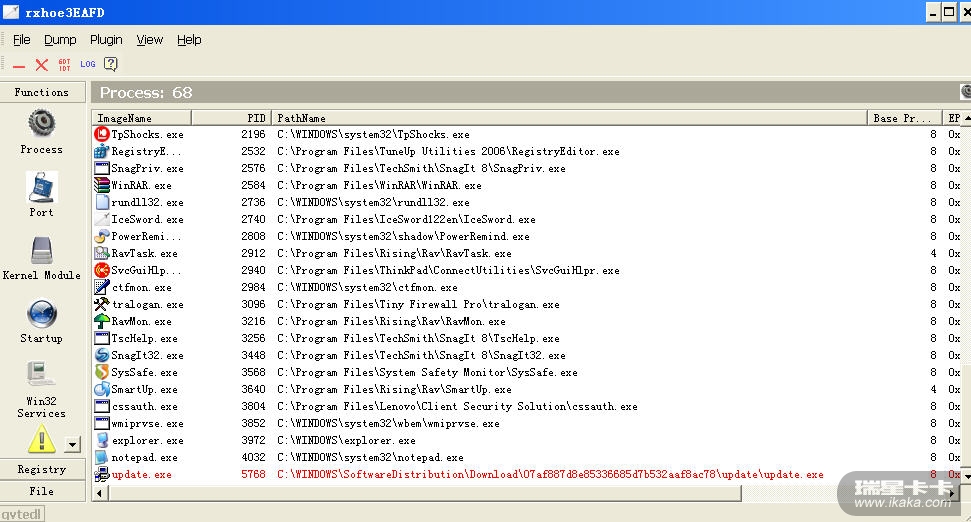Click the notepad.exe process icon

(x=102, y=457)
